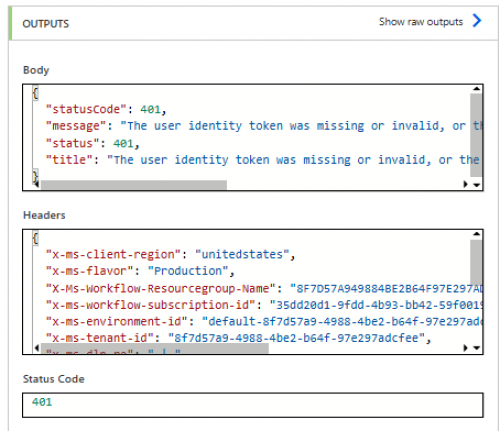Click the up arrow of Headers vertical scrollbar
500x431 pixels.
coord(477,234)
